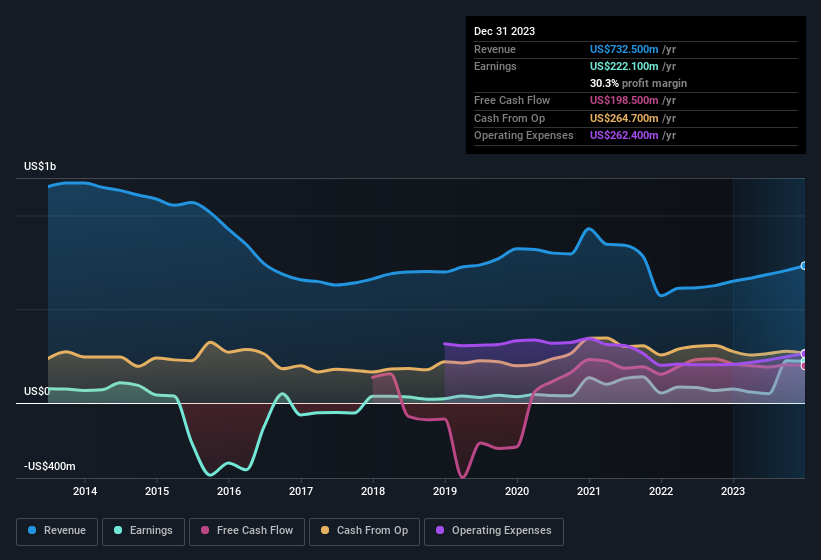Image resolution: width=821 pixels, height=560 pixels.
Task: Click the Dec 31 2023 tooltip header
Action: (504, 31)
